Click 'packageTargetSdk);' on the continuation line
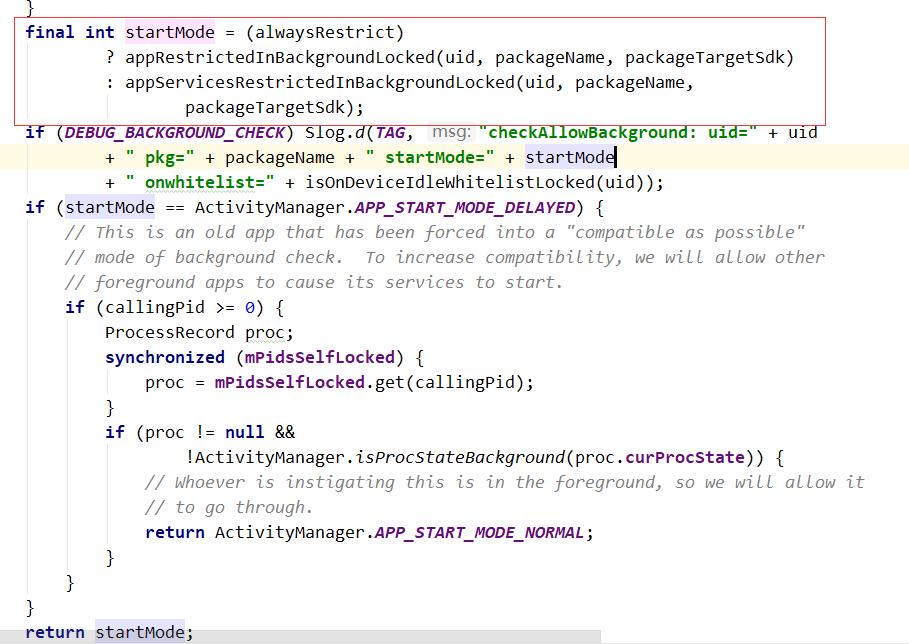This screenshot has width=909, height=644. [274, 108]
